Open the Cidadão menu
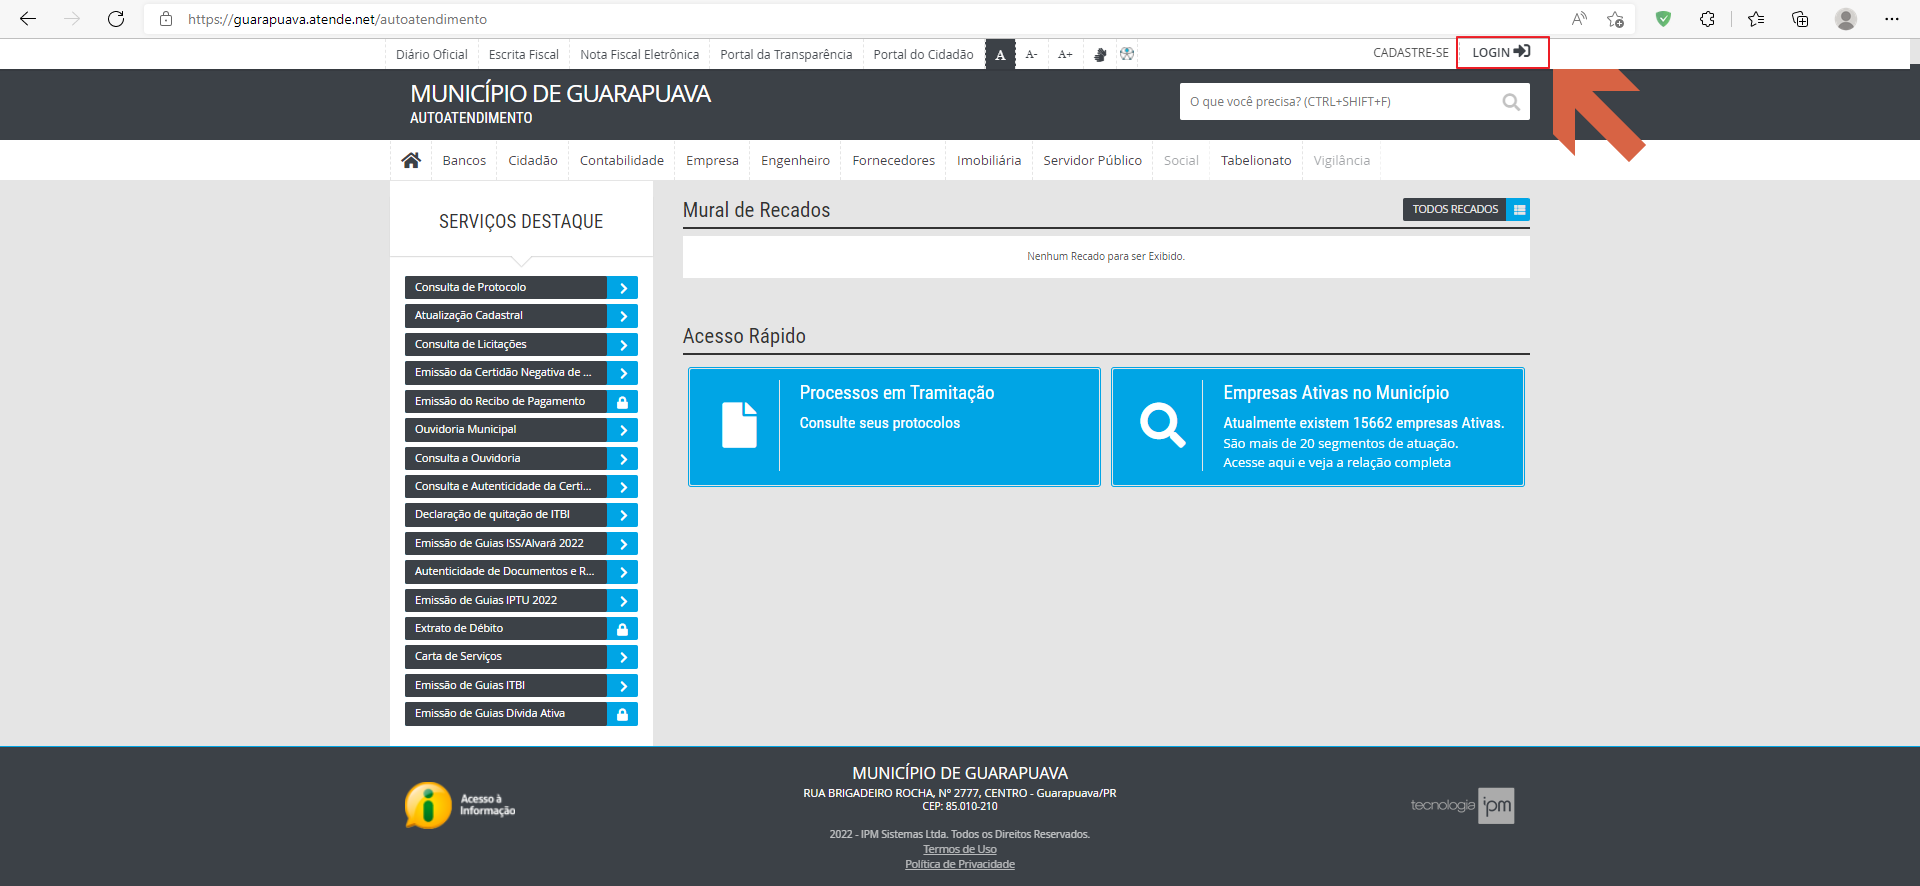This screenshot has width=1920, height=886. coord(533,160)
